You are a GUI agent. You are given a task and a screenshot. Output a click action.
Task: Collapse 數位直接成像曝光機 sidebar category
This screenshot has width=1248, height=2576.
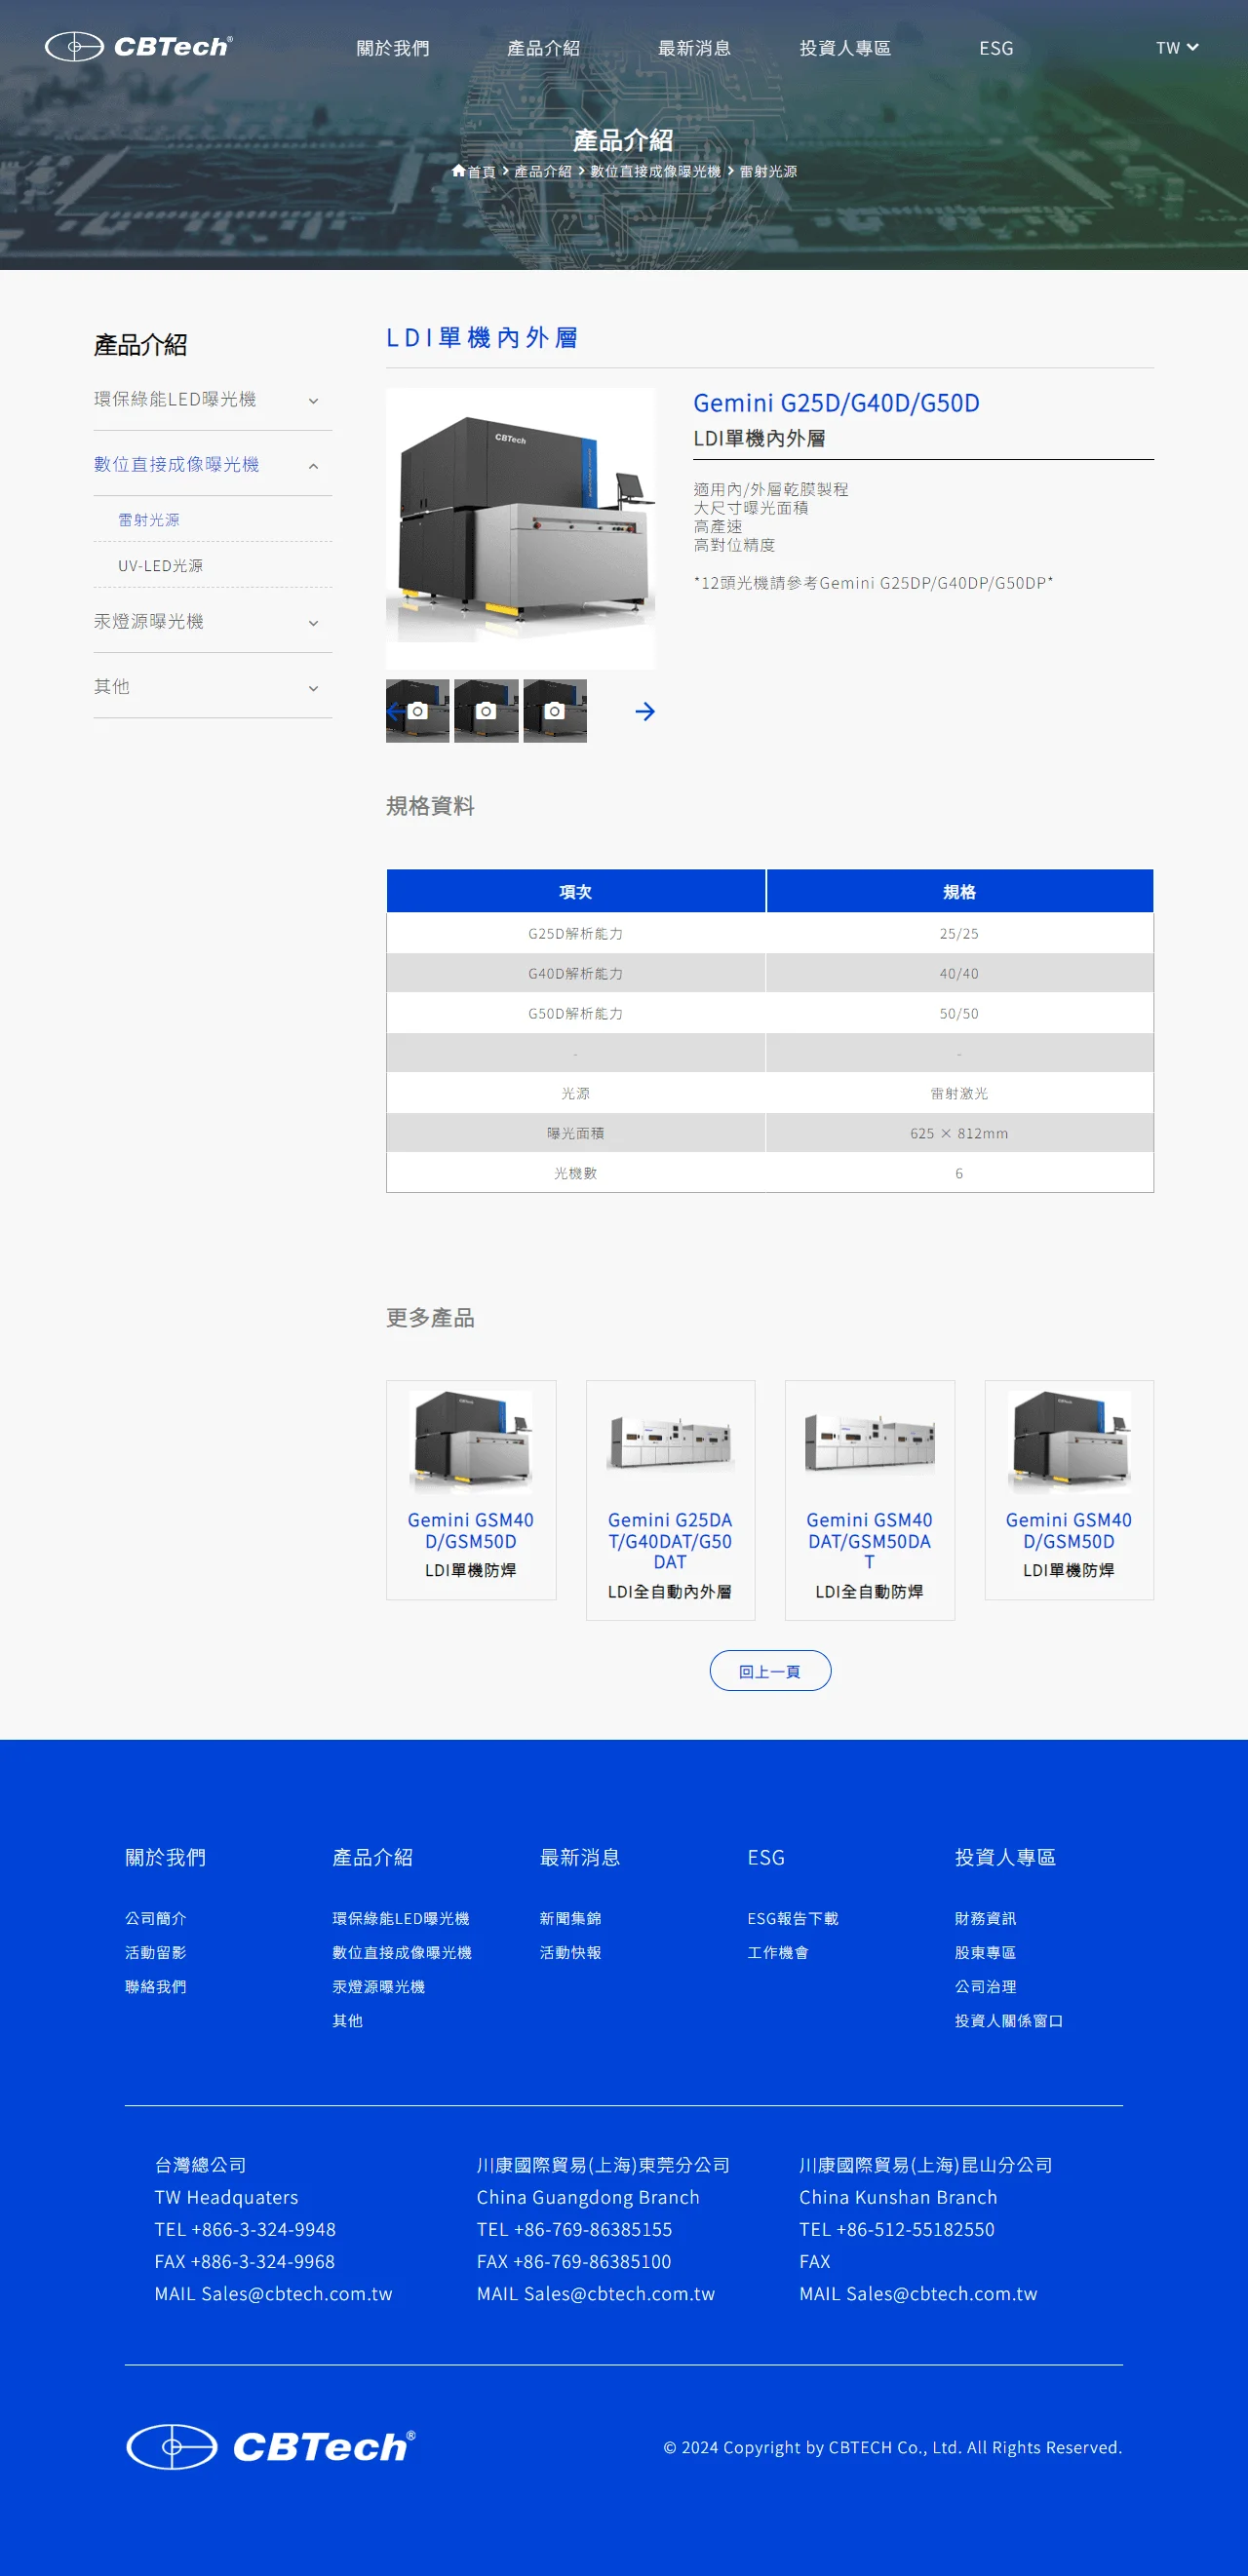[x=213, y=465]
